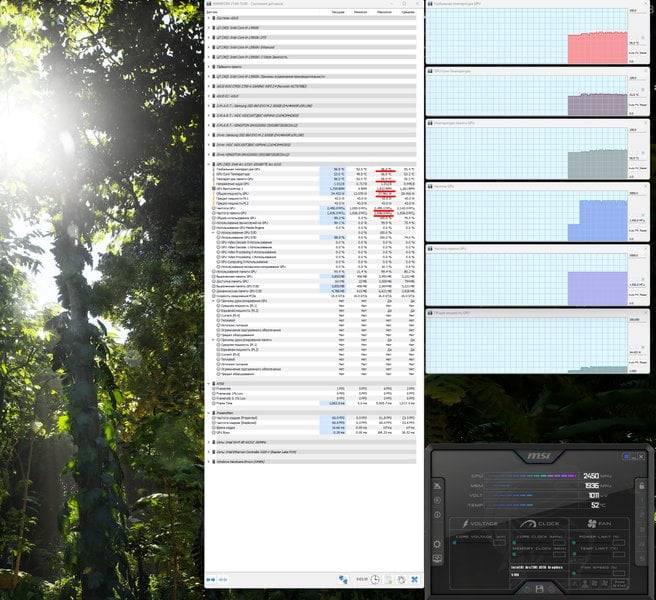Screen dimensions: 656x600
Task: Click the Core Clock slider handle
Action: pyautogui.click(x=514, y=543)
